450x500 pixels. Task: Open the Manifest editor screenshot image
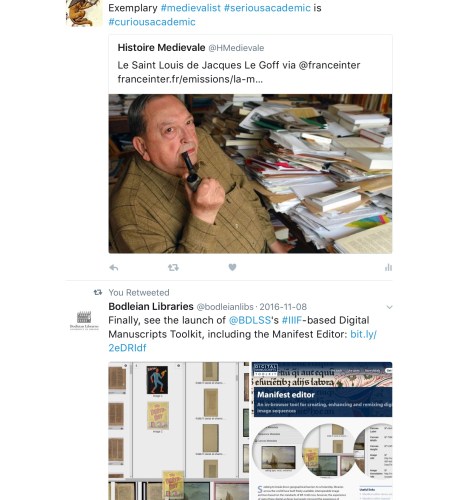pyautogui.click(x=322, y=431)
